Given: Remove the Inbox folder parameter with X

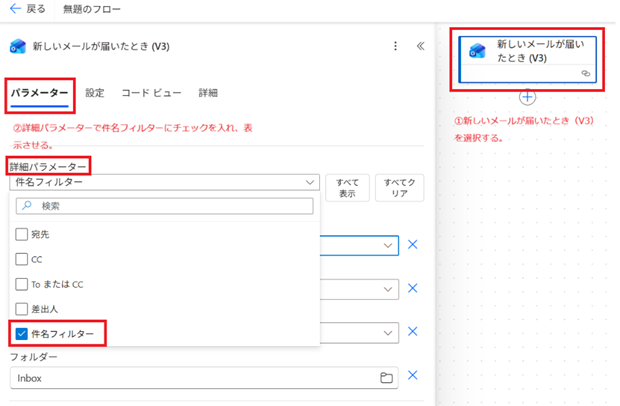Looking at the screenshot, I should pyautogui.click(x=412, y=376).
